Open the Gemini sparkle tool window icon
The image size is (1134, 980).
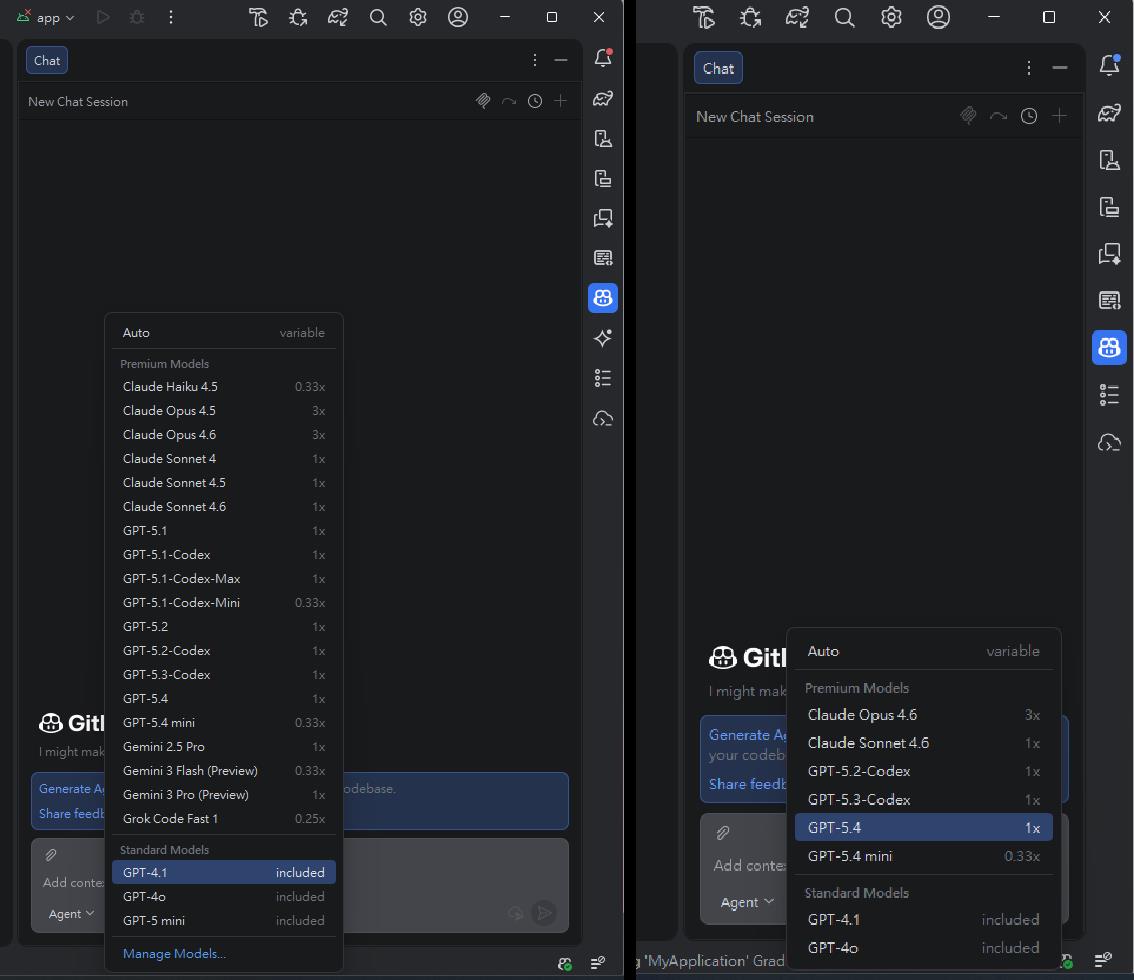point(602,338)
